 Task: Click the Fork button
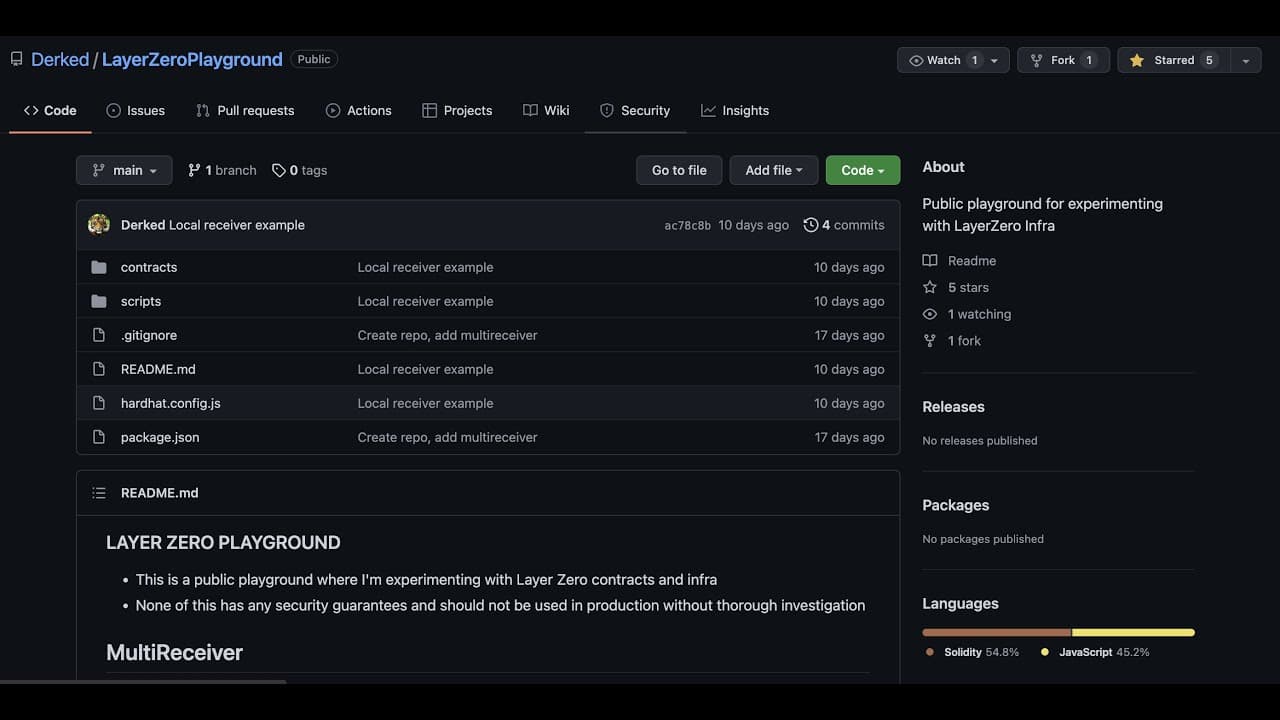1063,60
